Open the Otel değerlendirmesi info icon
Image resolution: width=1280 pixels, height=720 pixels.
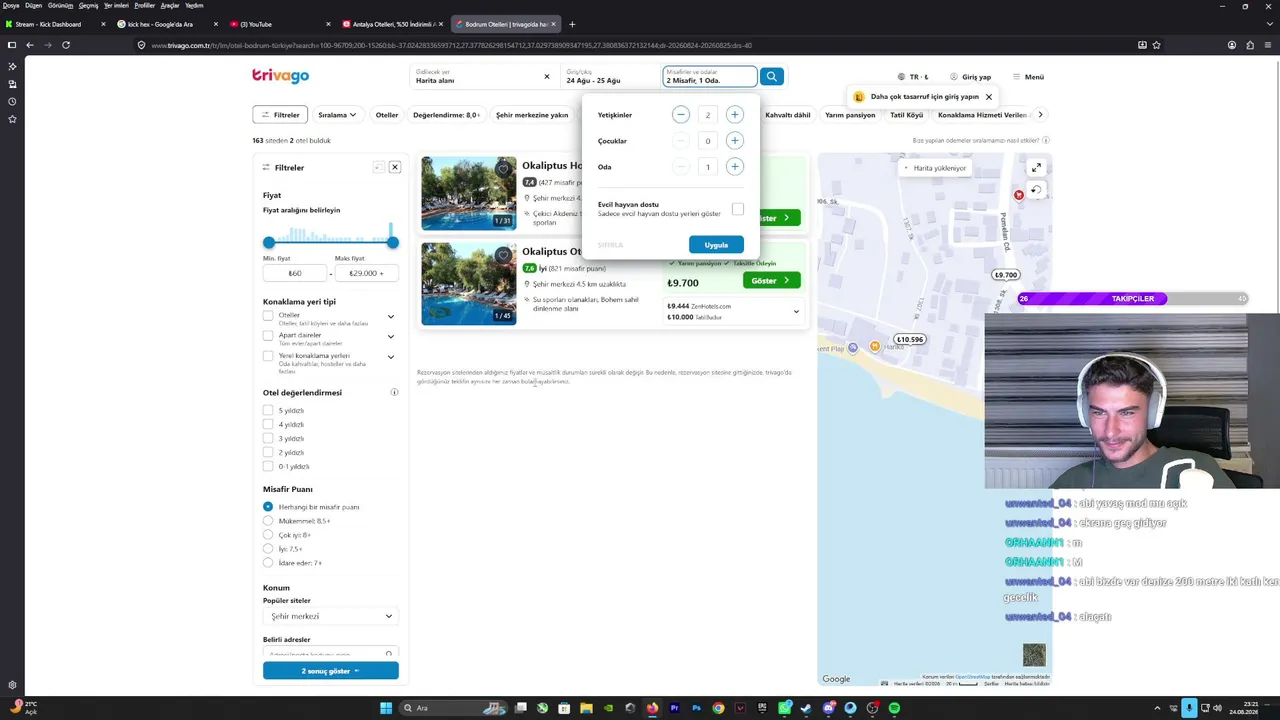[x=394, y=393]
